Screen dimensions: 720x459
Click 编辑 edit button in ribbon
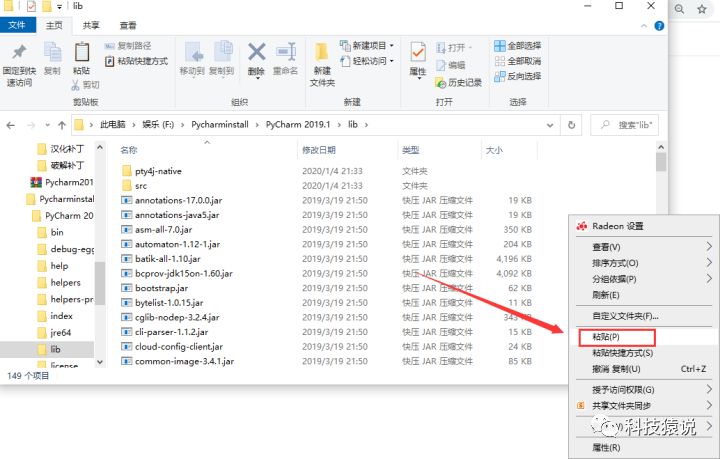[x=450, y=65]
